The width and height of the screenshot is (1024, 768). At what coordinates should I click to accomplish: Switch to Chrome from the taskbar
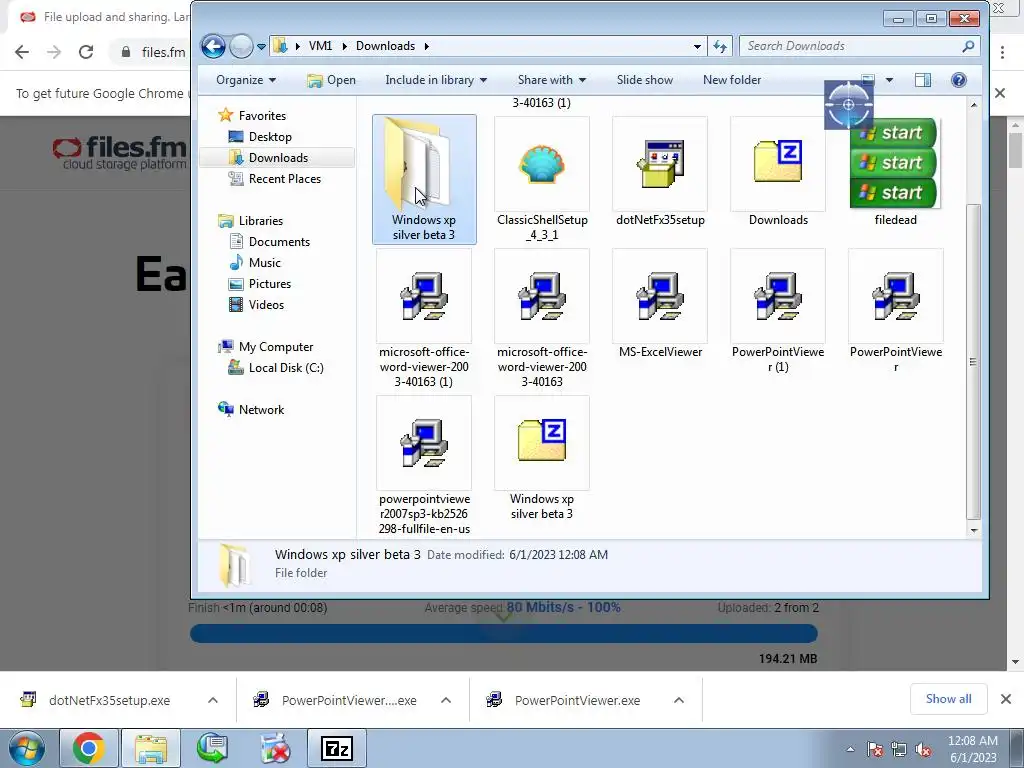[x=88, y=748]
